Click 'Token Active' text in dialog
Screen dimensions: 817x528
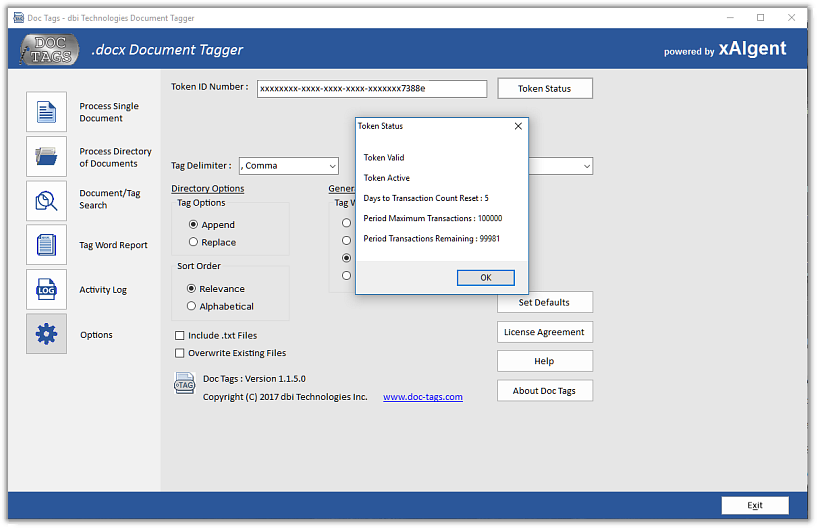tap(387, 178)
